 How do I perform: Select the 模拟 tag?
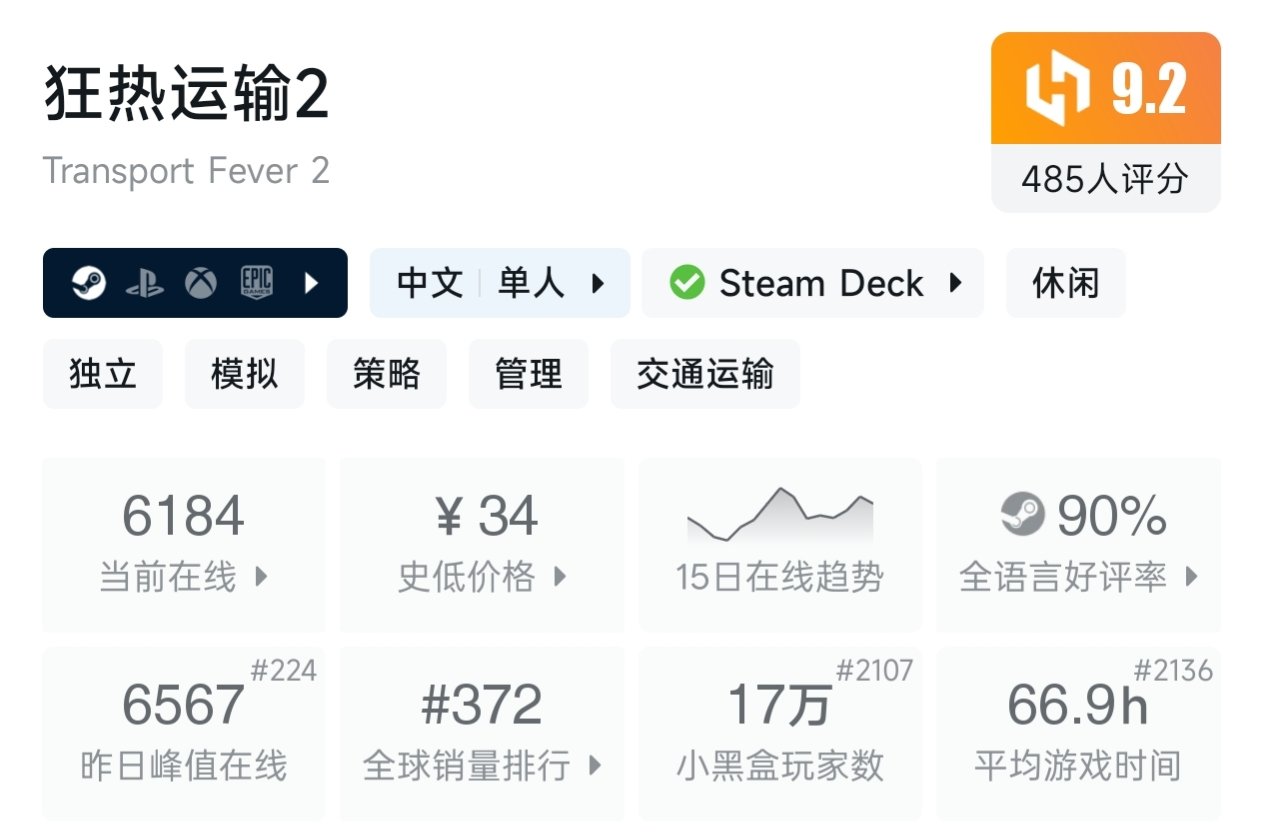click(244, 374)
